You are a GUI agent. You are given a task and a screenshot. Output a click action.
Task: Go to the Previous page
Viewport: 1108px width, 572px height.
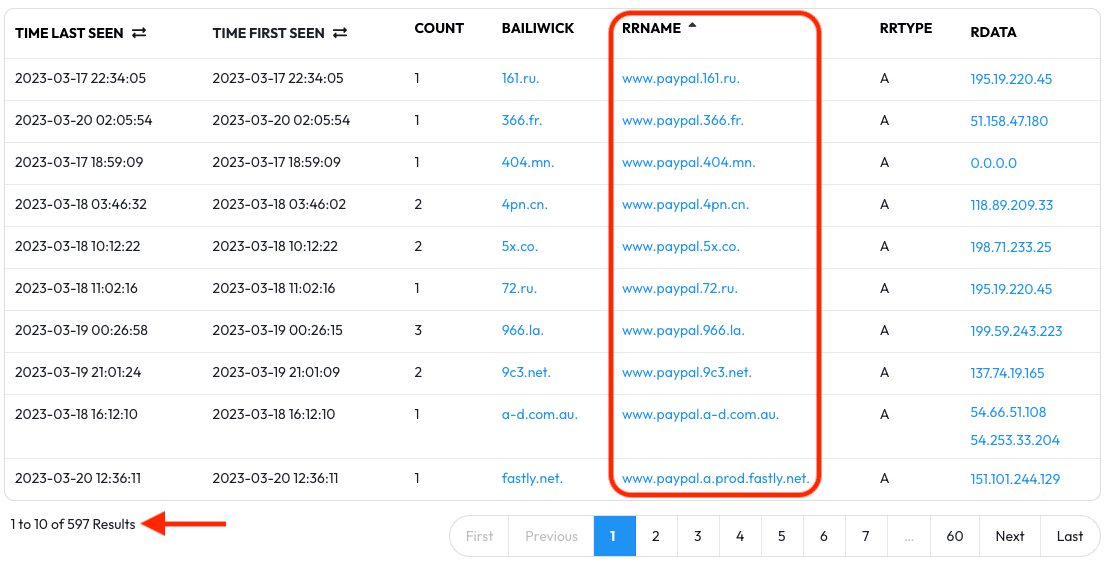(x=551, y=536)
